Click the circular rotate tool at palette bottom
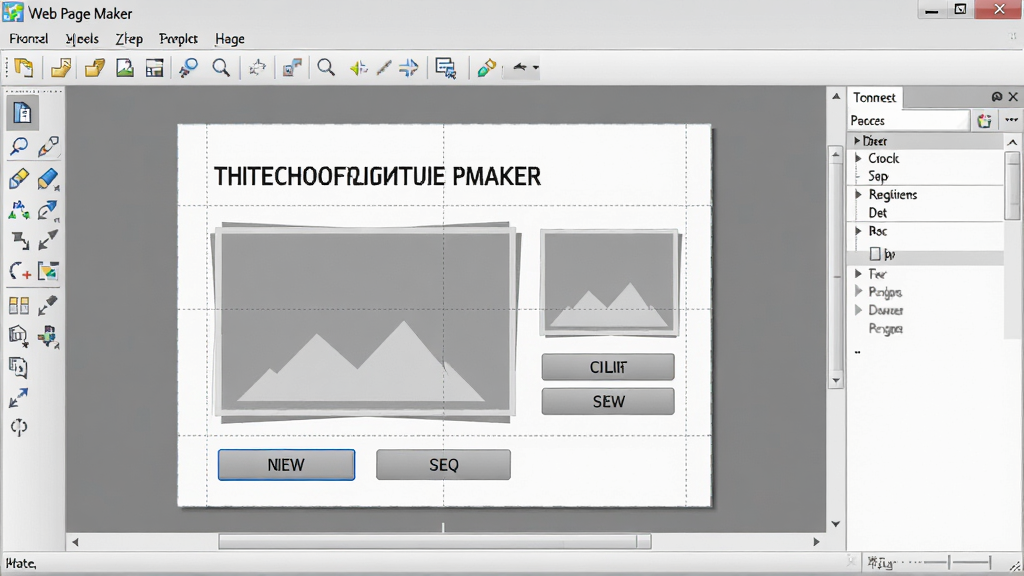This screenshot has height=576, width=1024. point(19,427)
